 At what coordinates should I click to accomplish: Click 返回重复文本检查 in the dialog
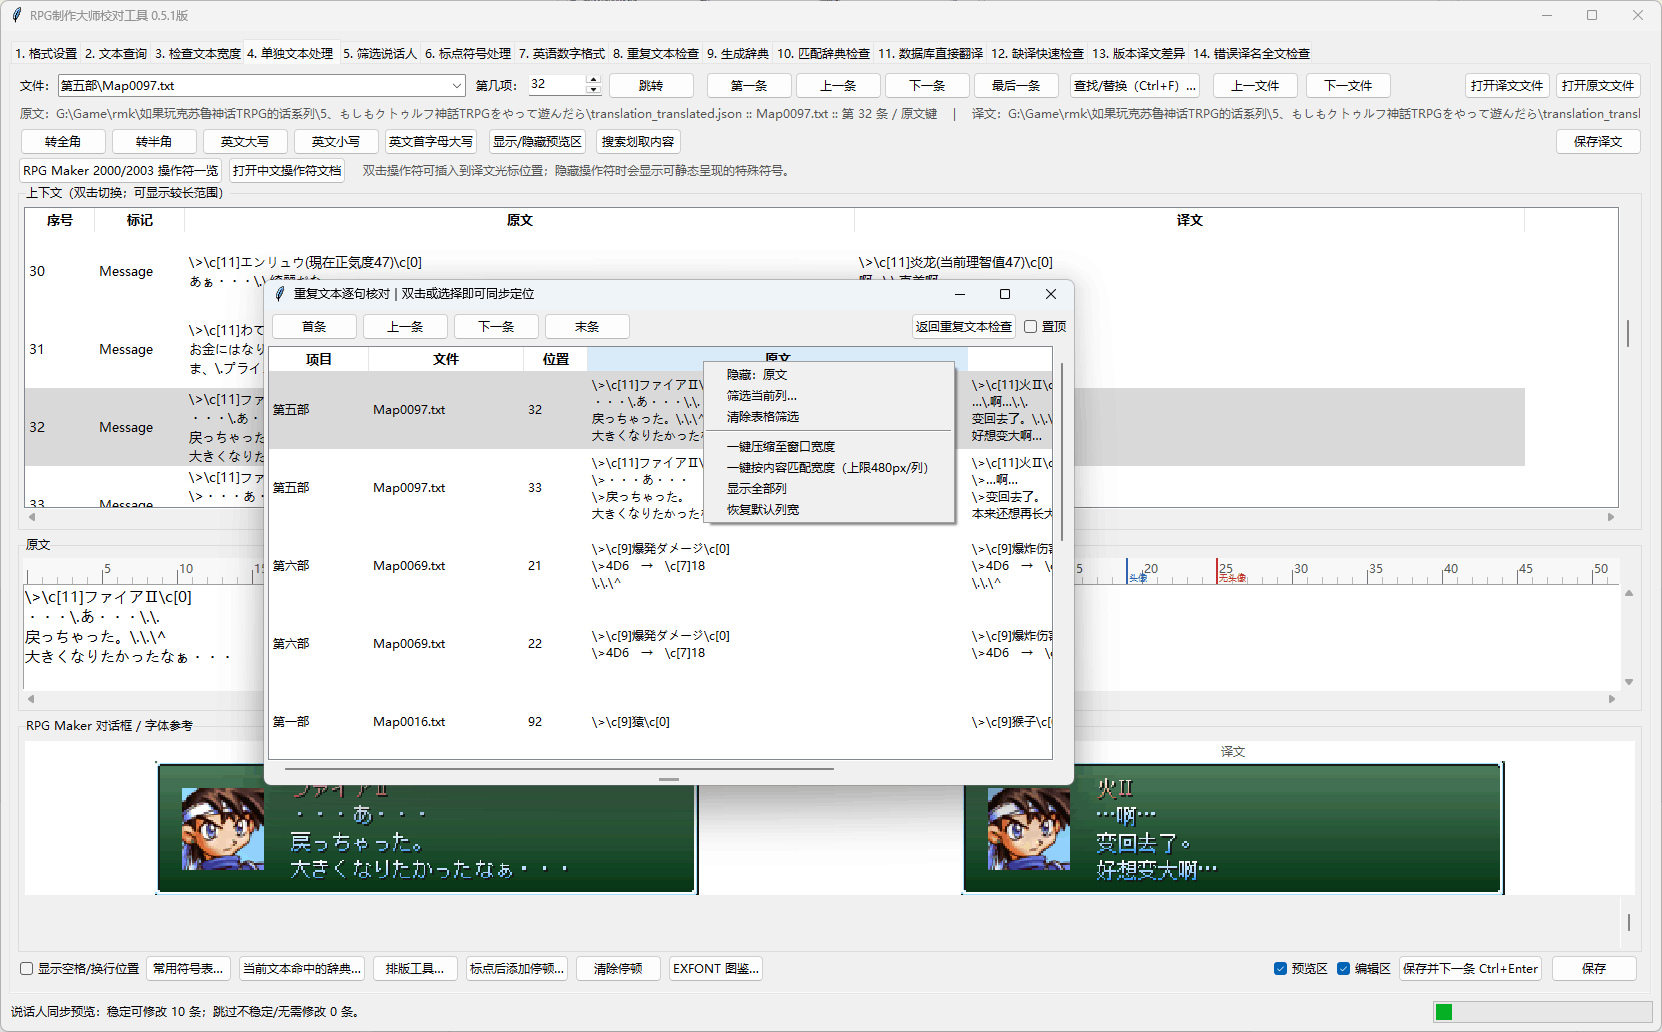coord(964,327)
